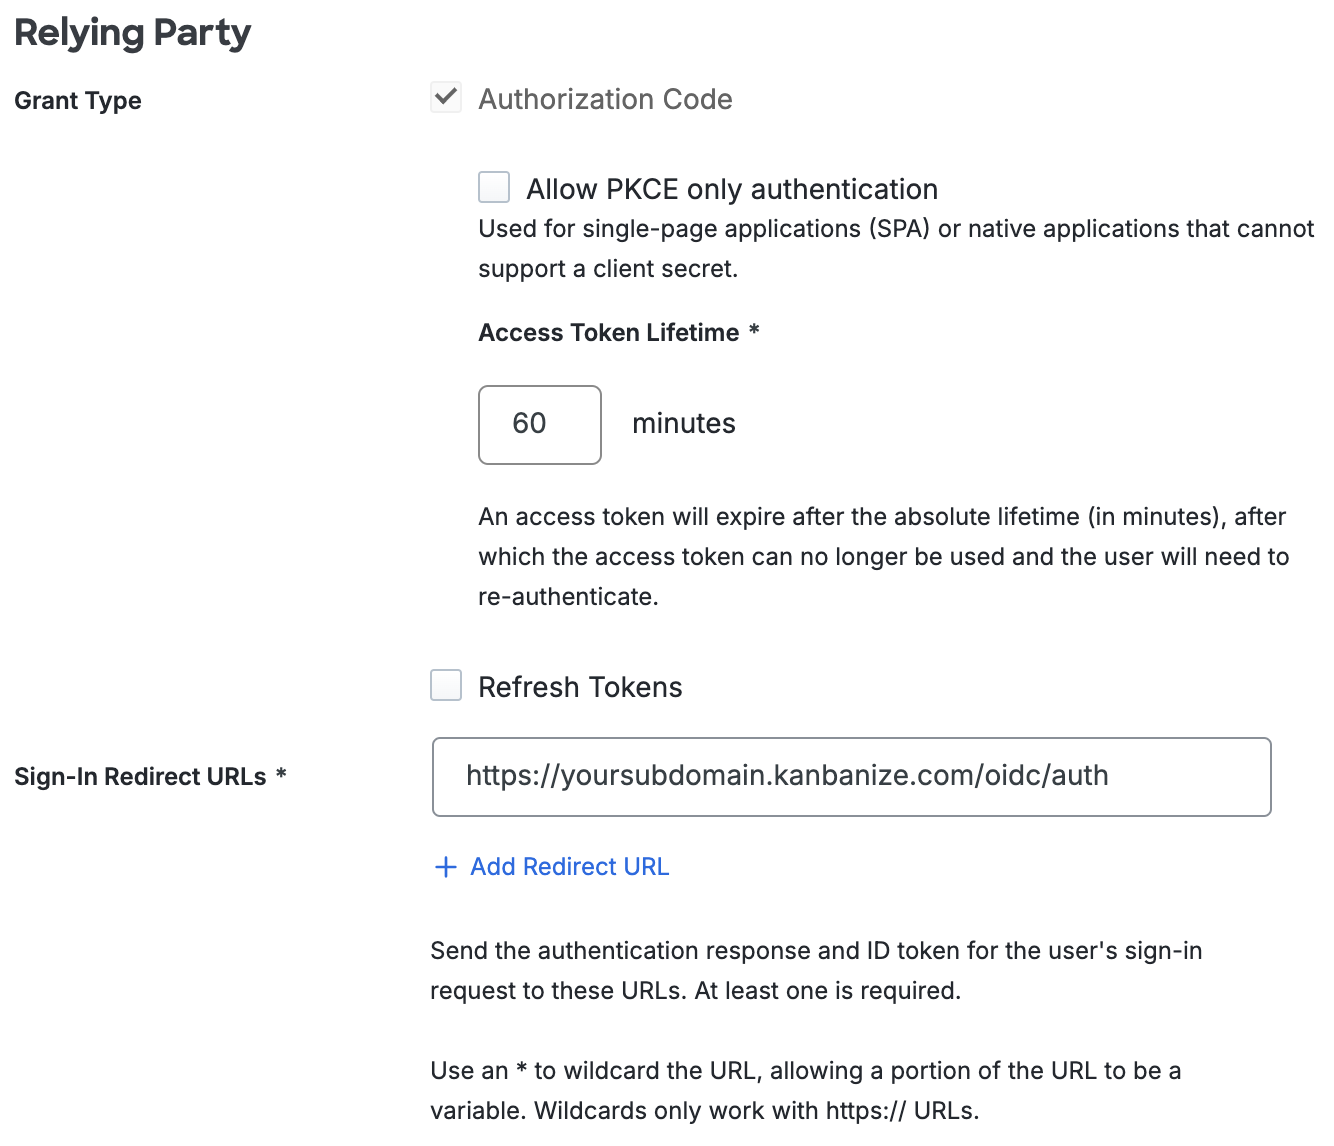The height and width of the screenshot is (1146, 1334).
Task: Click the Refresh Tokens label text
Action: [581, 686]
